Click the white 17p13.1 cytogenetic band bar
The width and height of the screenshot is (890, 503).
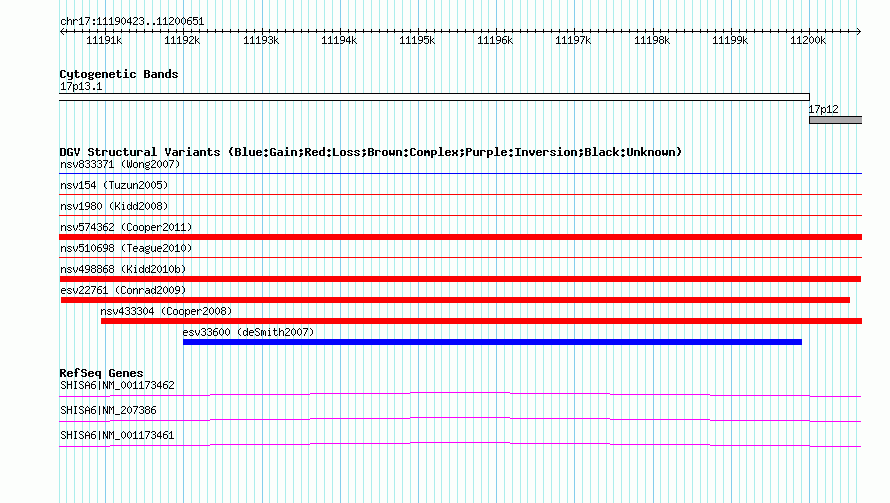pyautogui.click(x=434, y=97)
